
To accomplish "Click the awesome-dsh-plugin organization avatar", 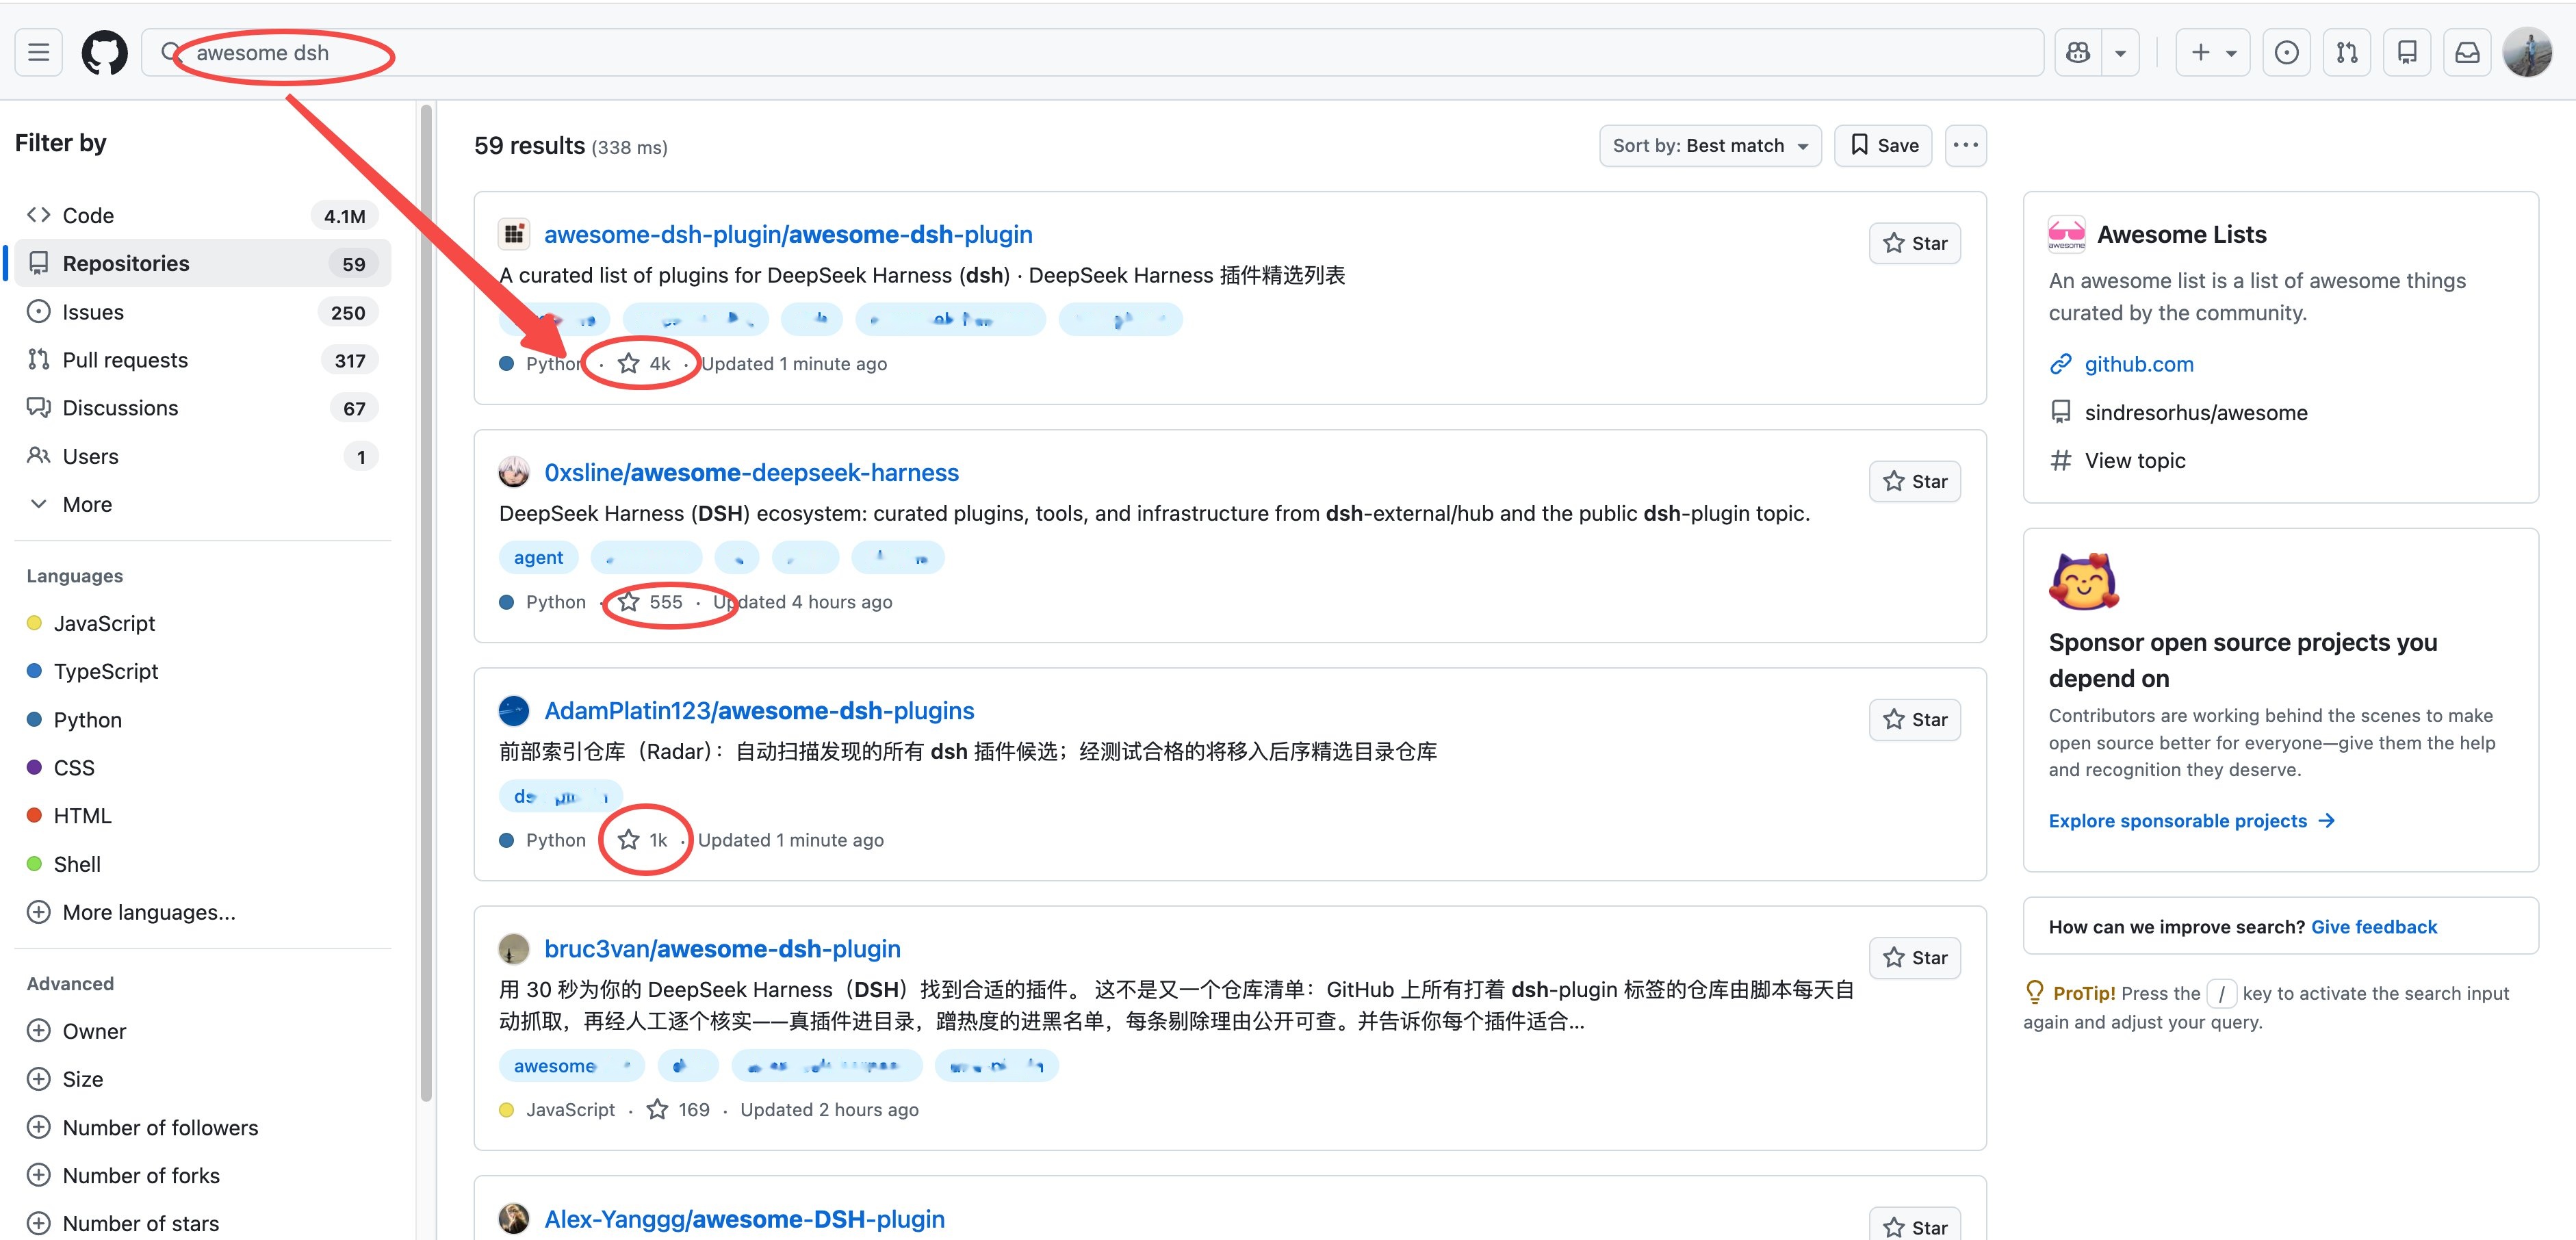I will [x=514, y=234].
